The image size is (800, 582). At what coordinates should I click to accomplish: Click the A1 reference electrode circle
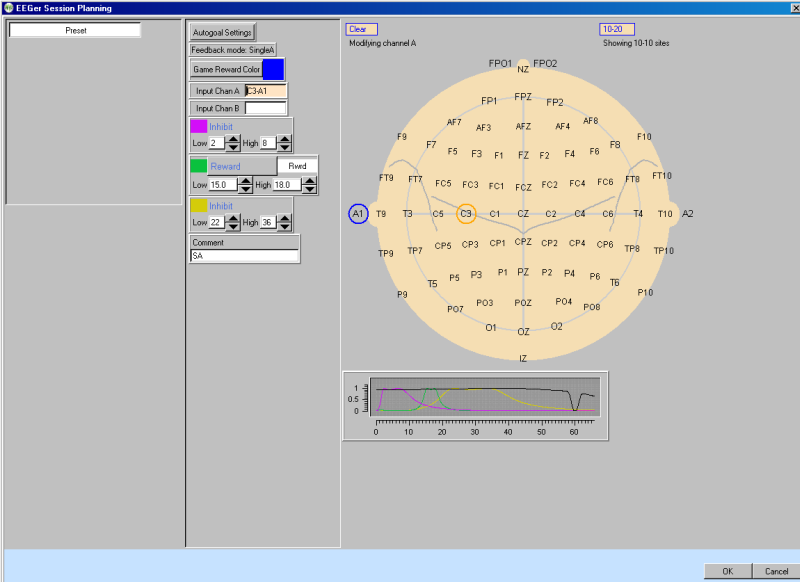tap(358, 214)
